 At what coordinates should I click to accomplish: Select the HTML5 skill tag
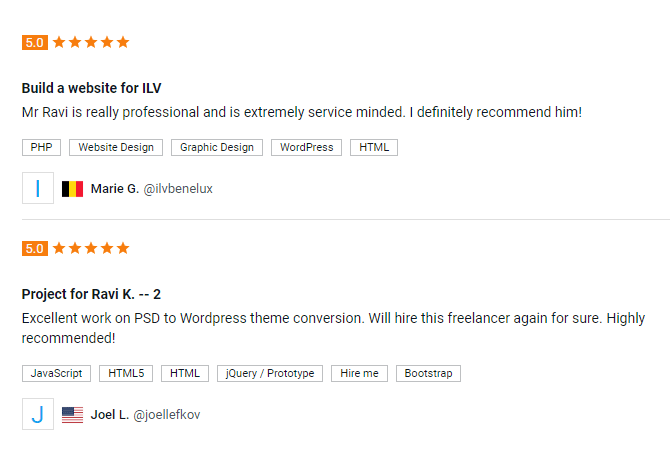126,373
